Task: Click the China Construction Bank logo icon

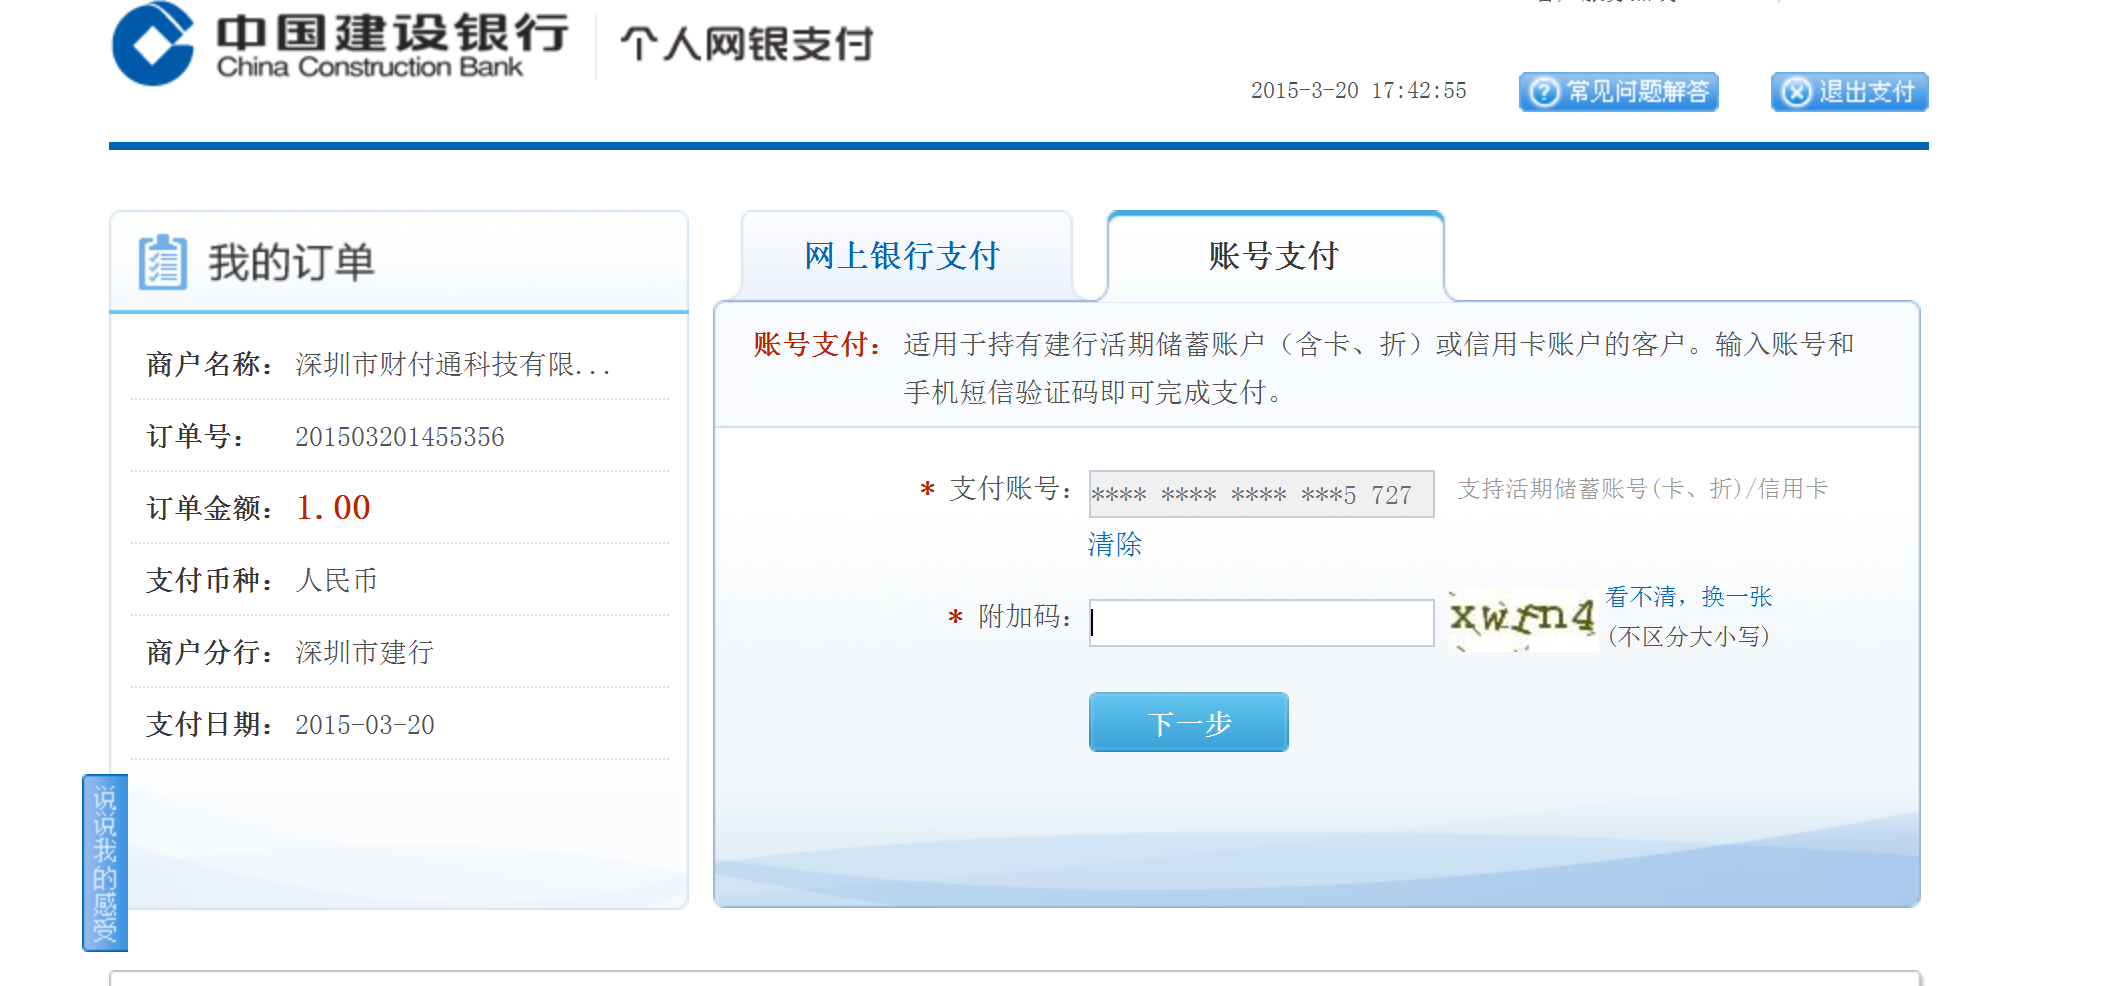Action: (153, 43)
